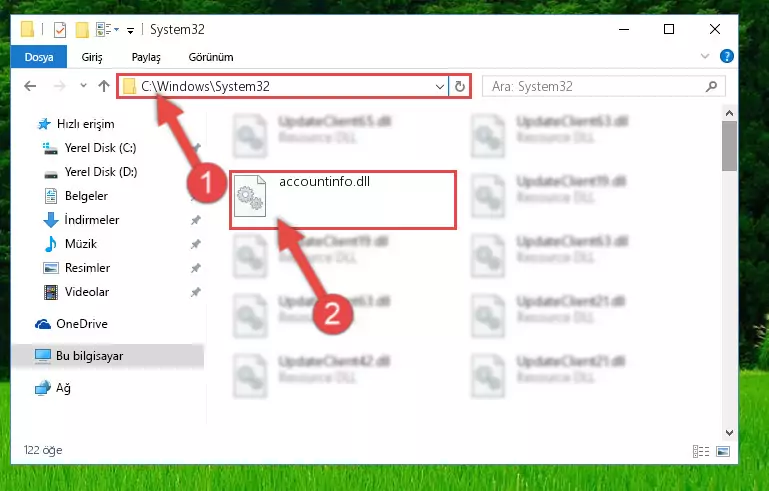This screenshot has height=491, width=769.
Task: Click the scroll down arrow of file list
Action: [x=729, y=433]
